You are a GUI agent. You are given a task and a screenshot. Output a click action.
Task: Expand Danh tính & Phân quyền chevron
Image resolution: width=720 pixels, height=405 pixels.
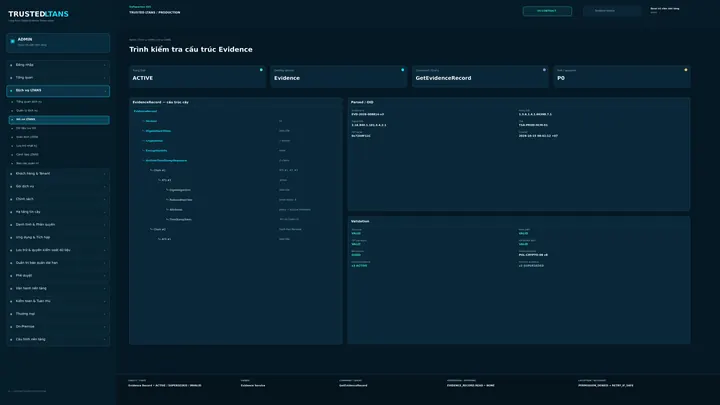[x=105, y=225]
